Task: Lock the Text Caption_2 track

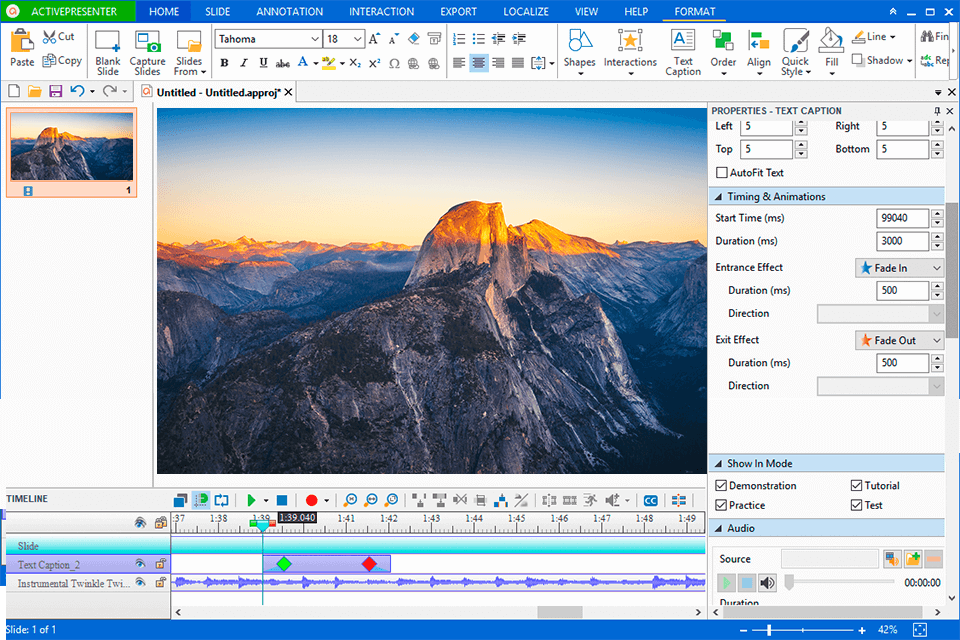Action: point(160,563)
